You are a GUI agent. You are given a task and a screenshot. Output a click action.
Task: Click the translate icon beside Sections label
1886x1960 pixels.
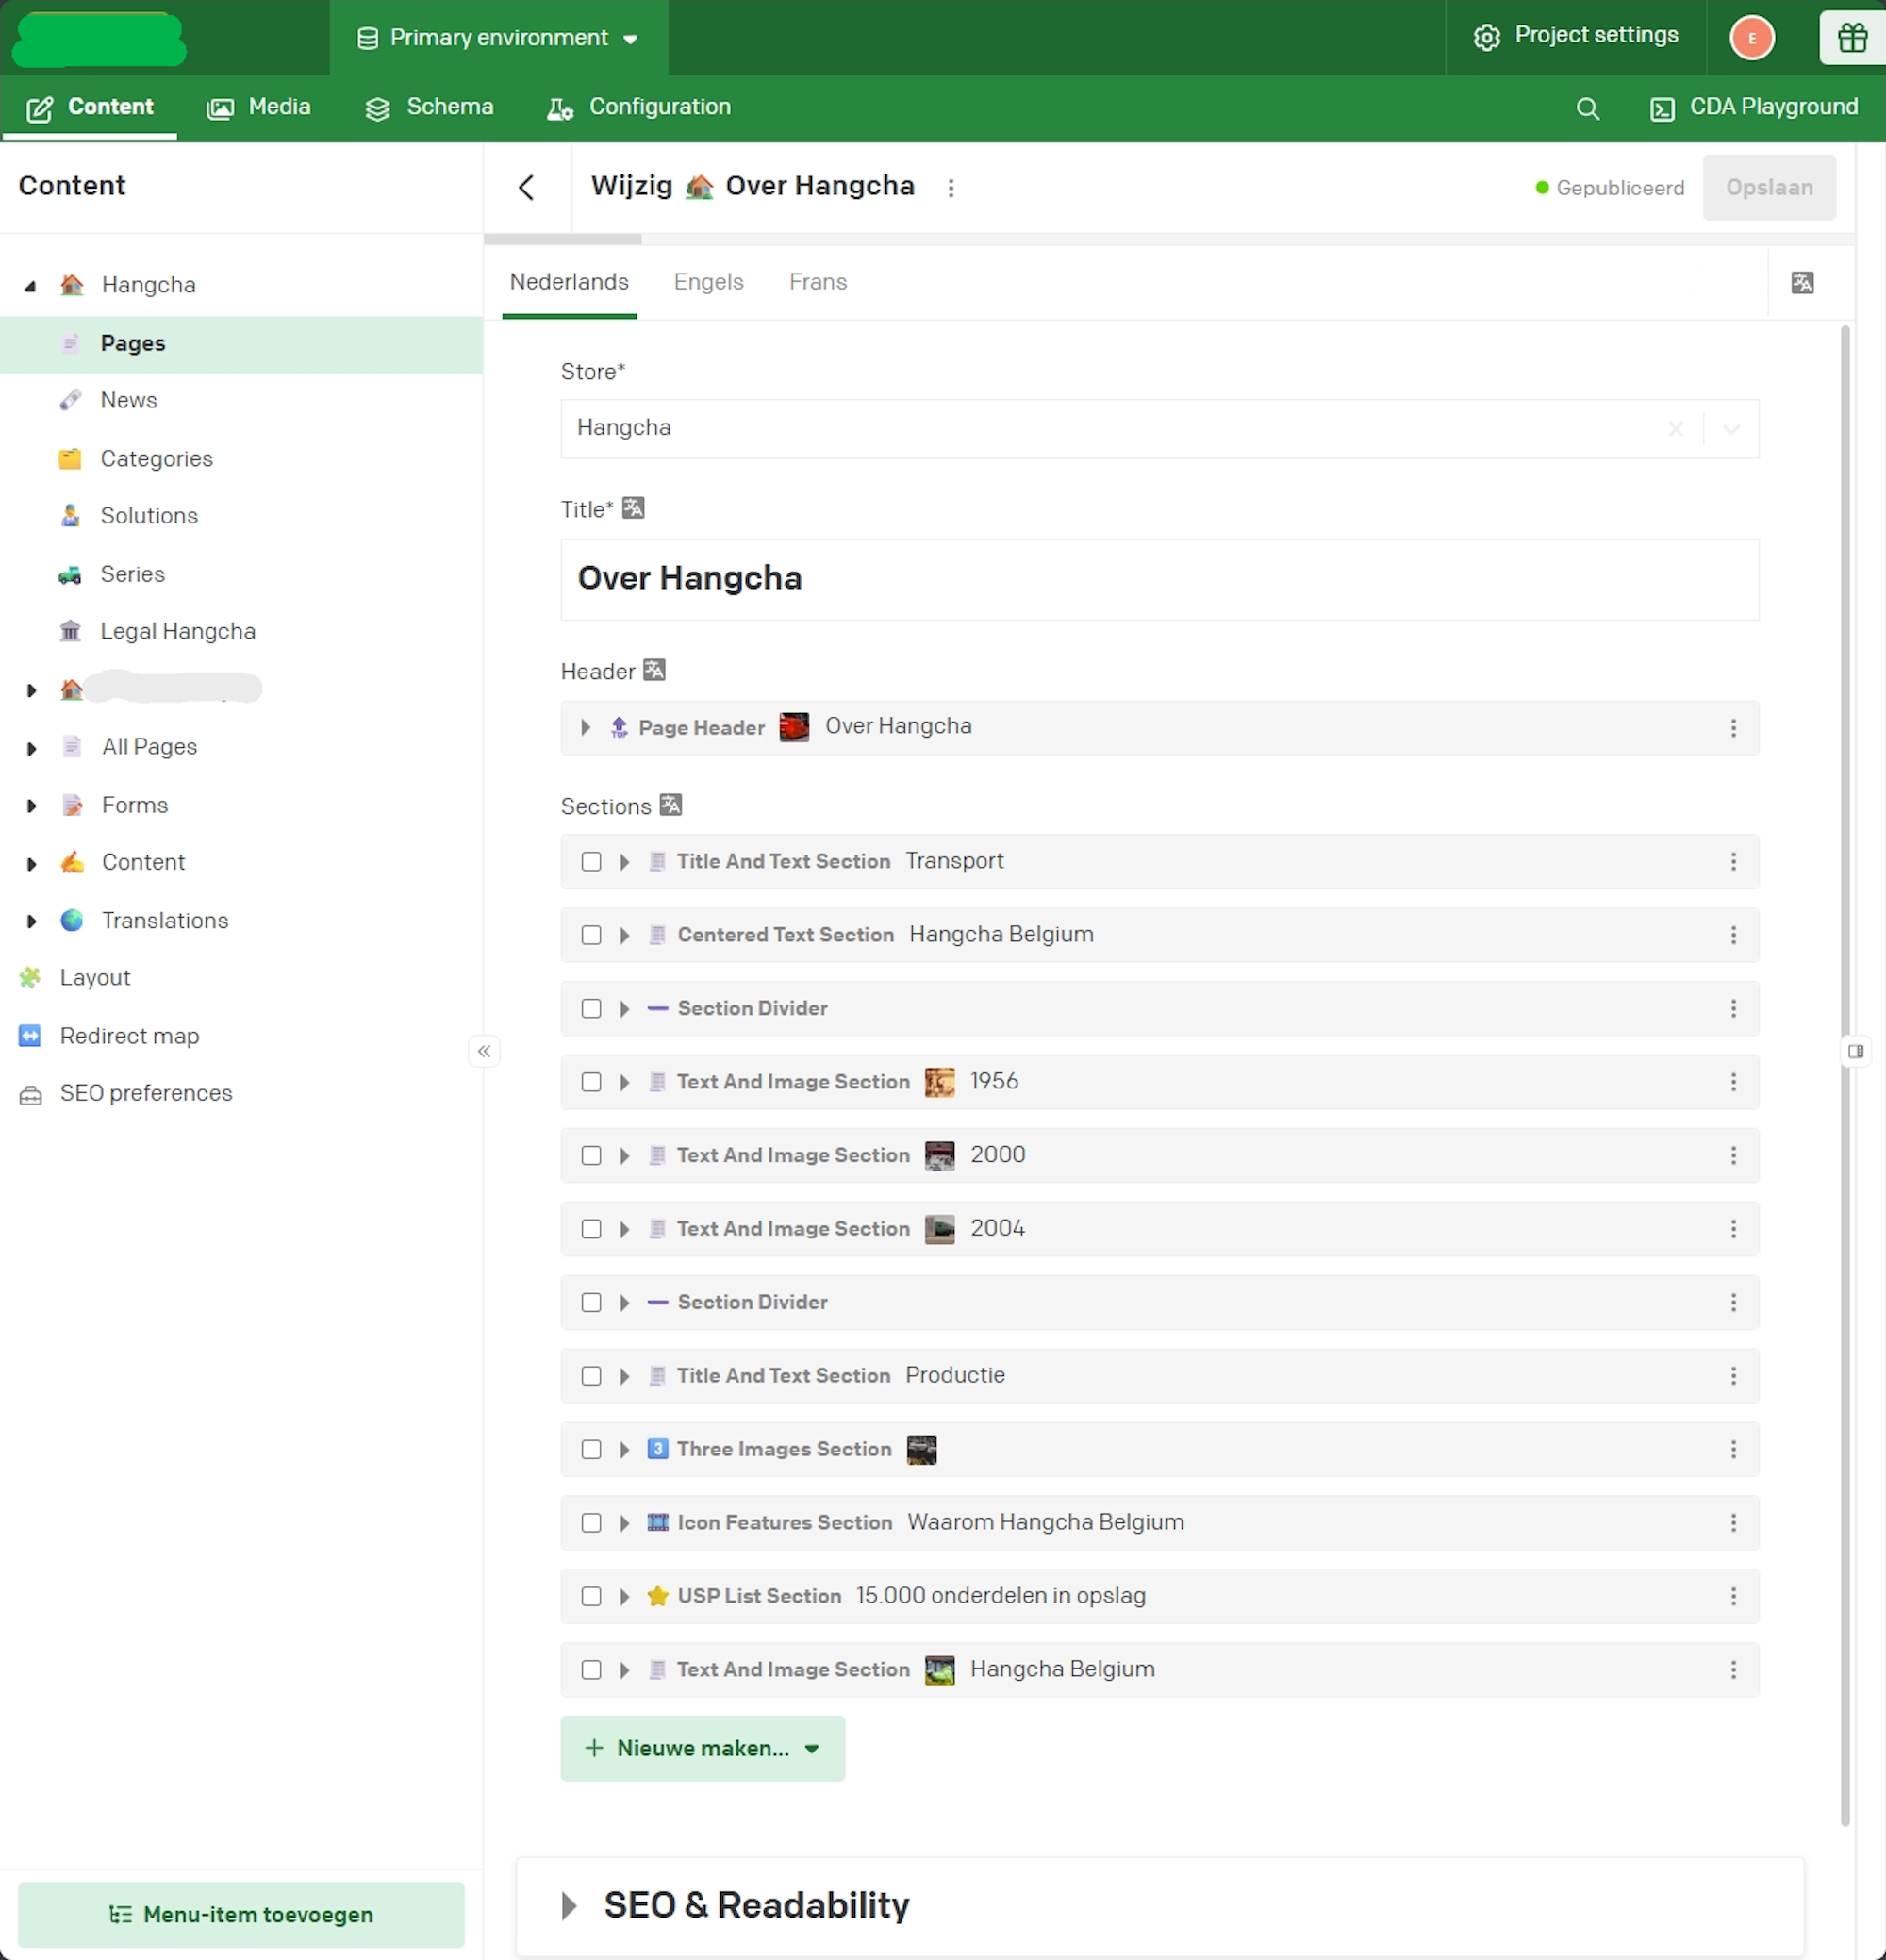[671, 805]
